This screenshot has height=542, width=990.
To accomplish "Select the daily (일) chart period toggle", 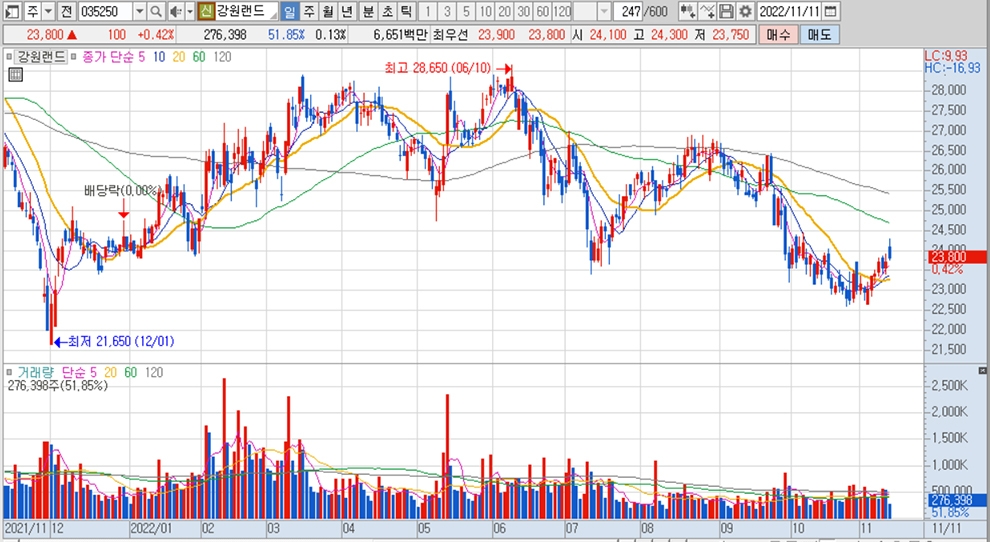I will pos(289,11).
